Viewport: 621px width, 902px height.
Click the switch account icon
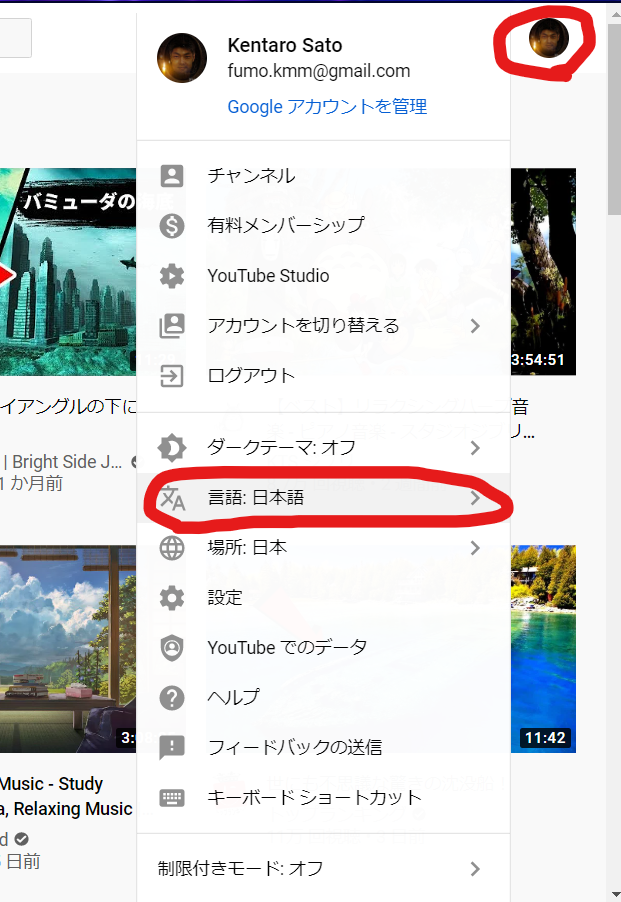tap(172, 326)
